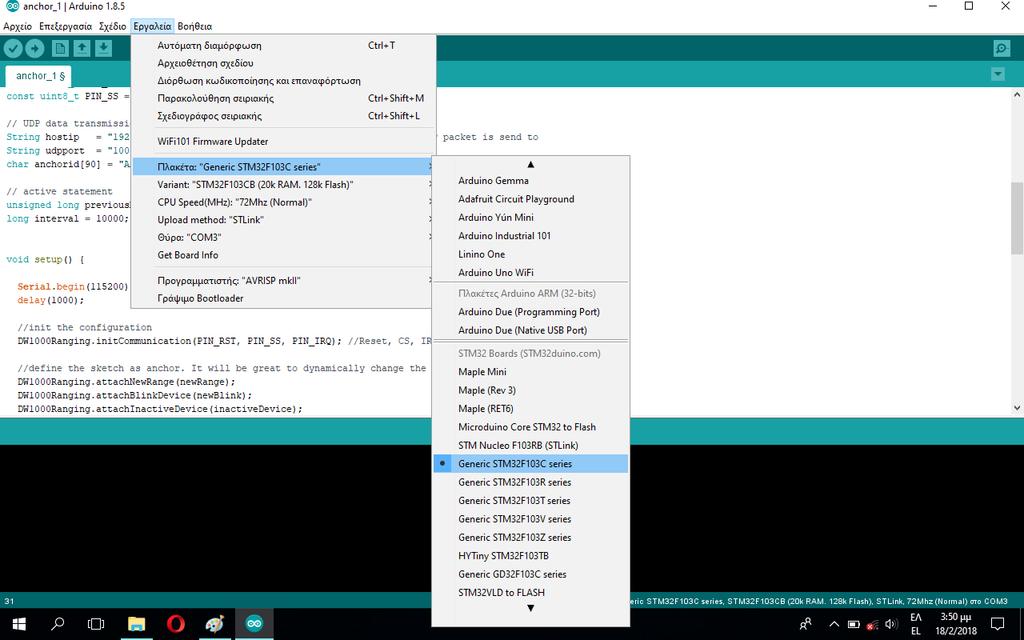Select Generic STM32F103T series board
Screen dimensions: 1024x640
(x=530, y=500)
